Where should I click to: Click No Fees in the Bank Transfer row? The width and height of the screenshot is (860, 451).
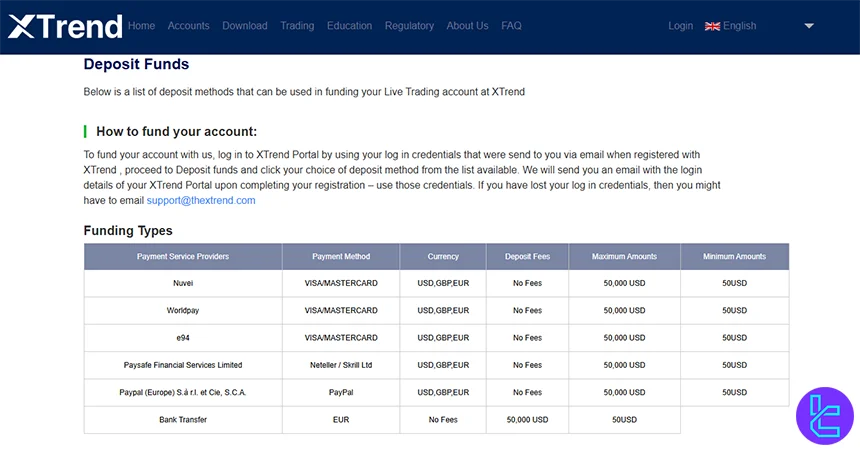443,420
